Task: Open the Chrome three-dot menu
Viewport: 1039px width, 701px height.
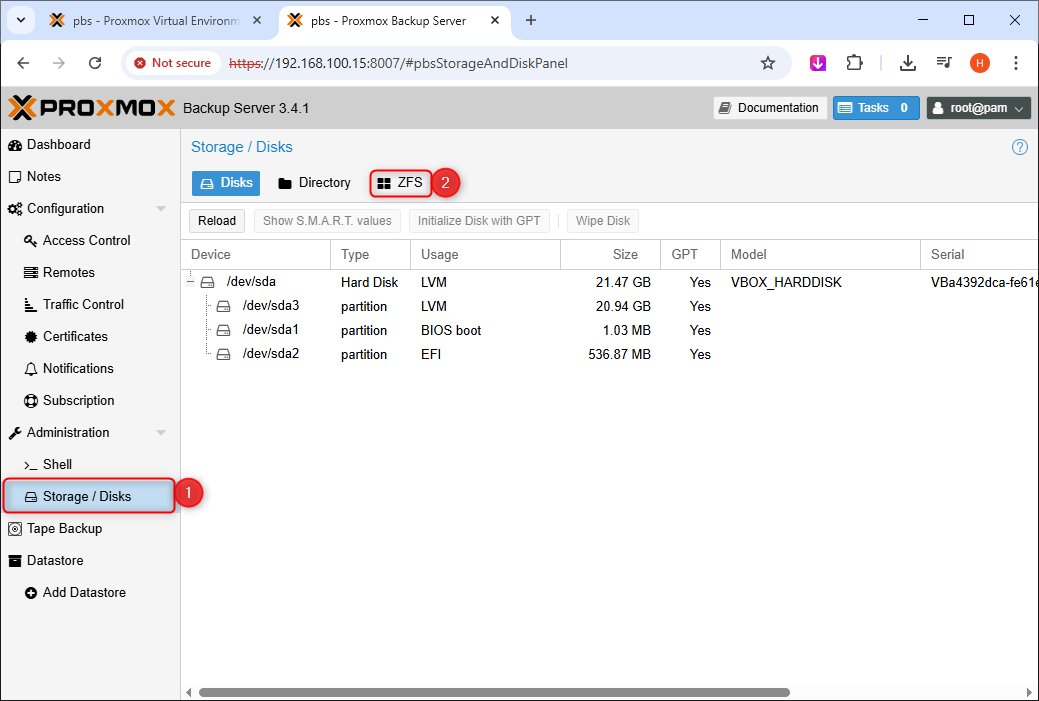Action: pos(1016,63)
